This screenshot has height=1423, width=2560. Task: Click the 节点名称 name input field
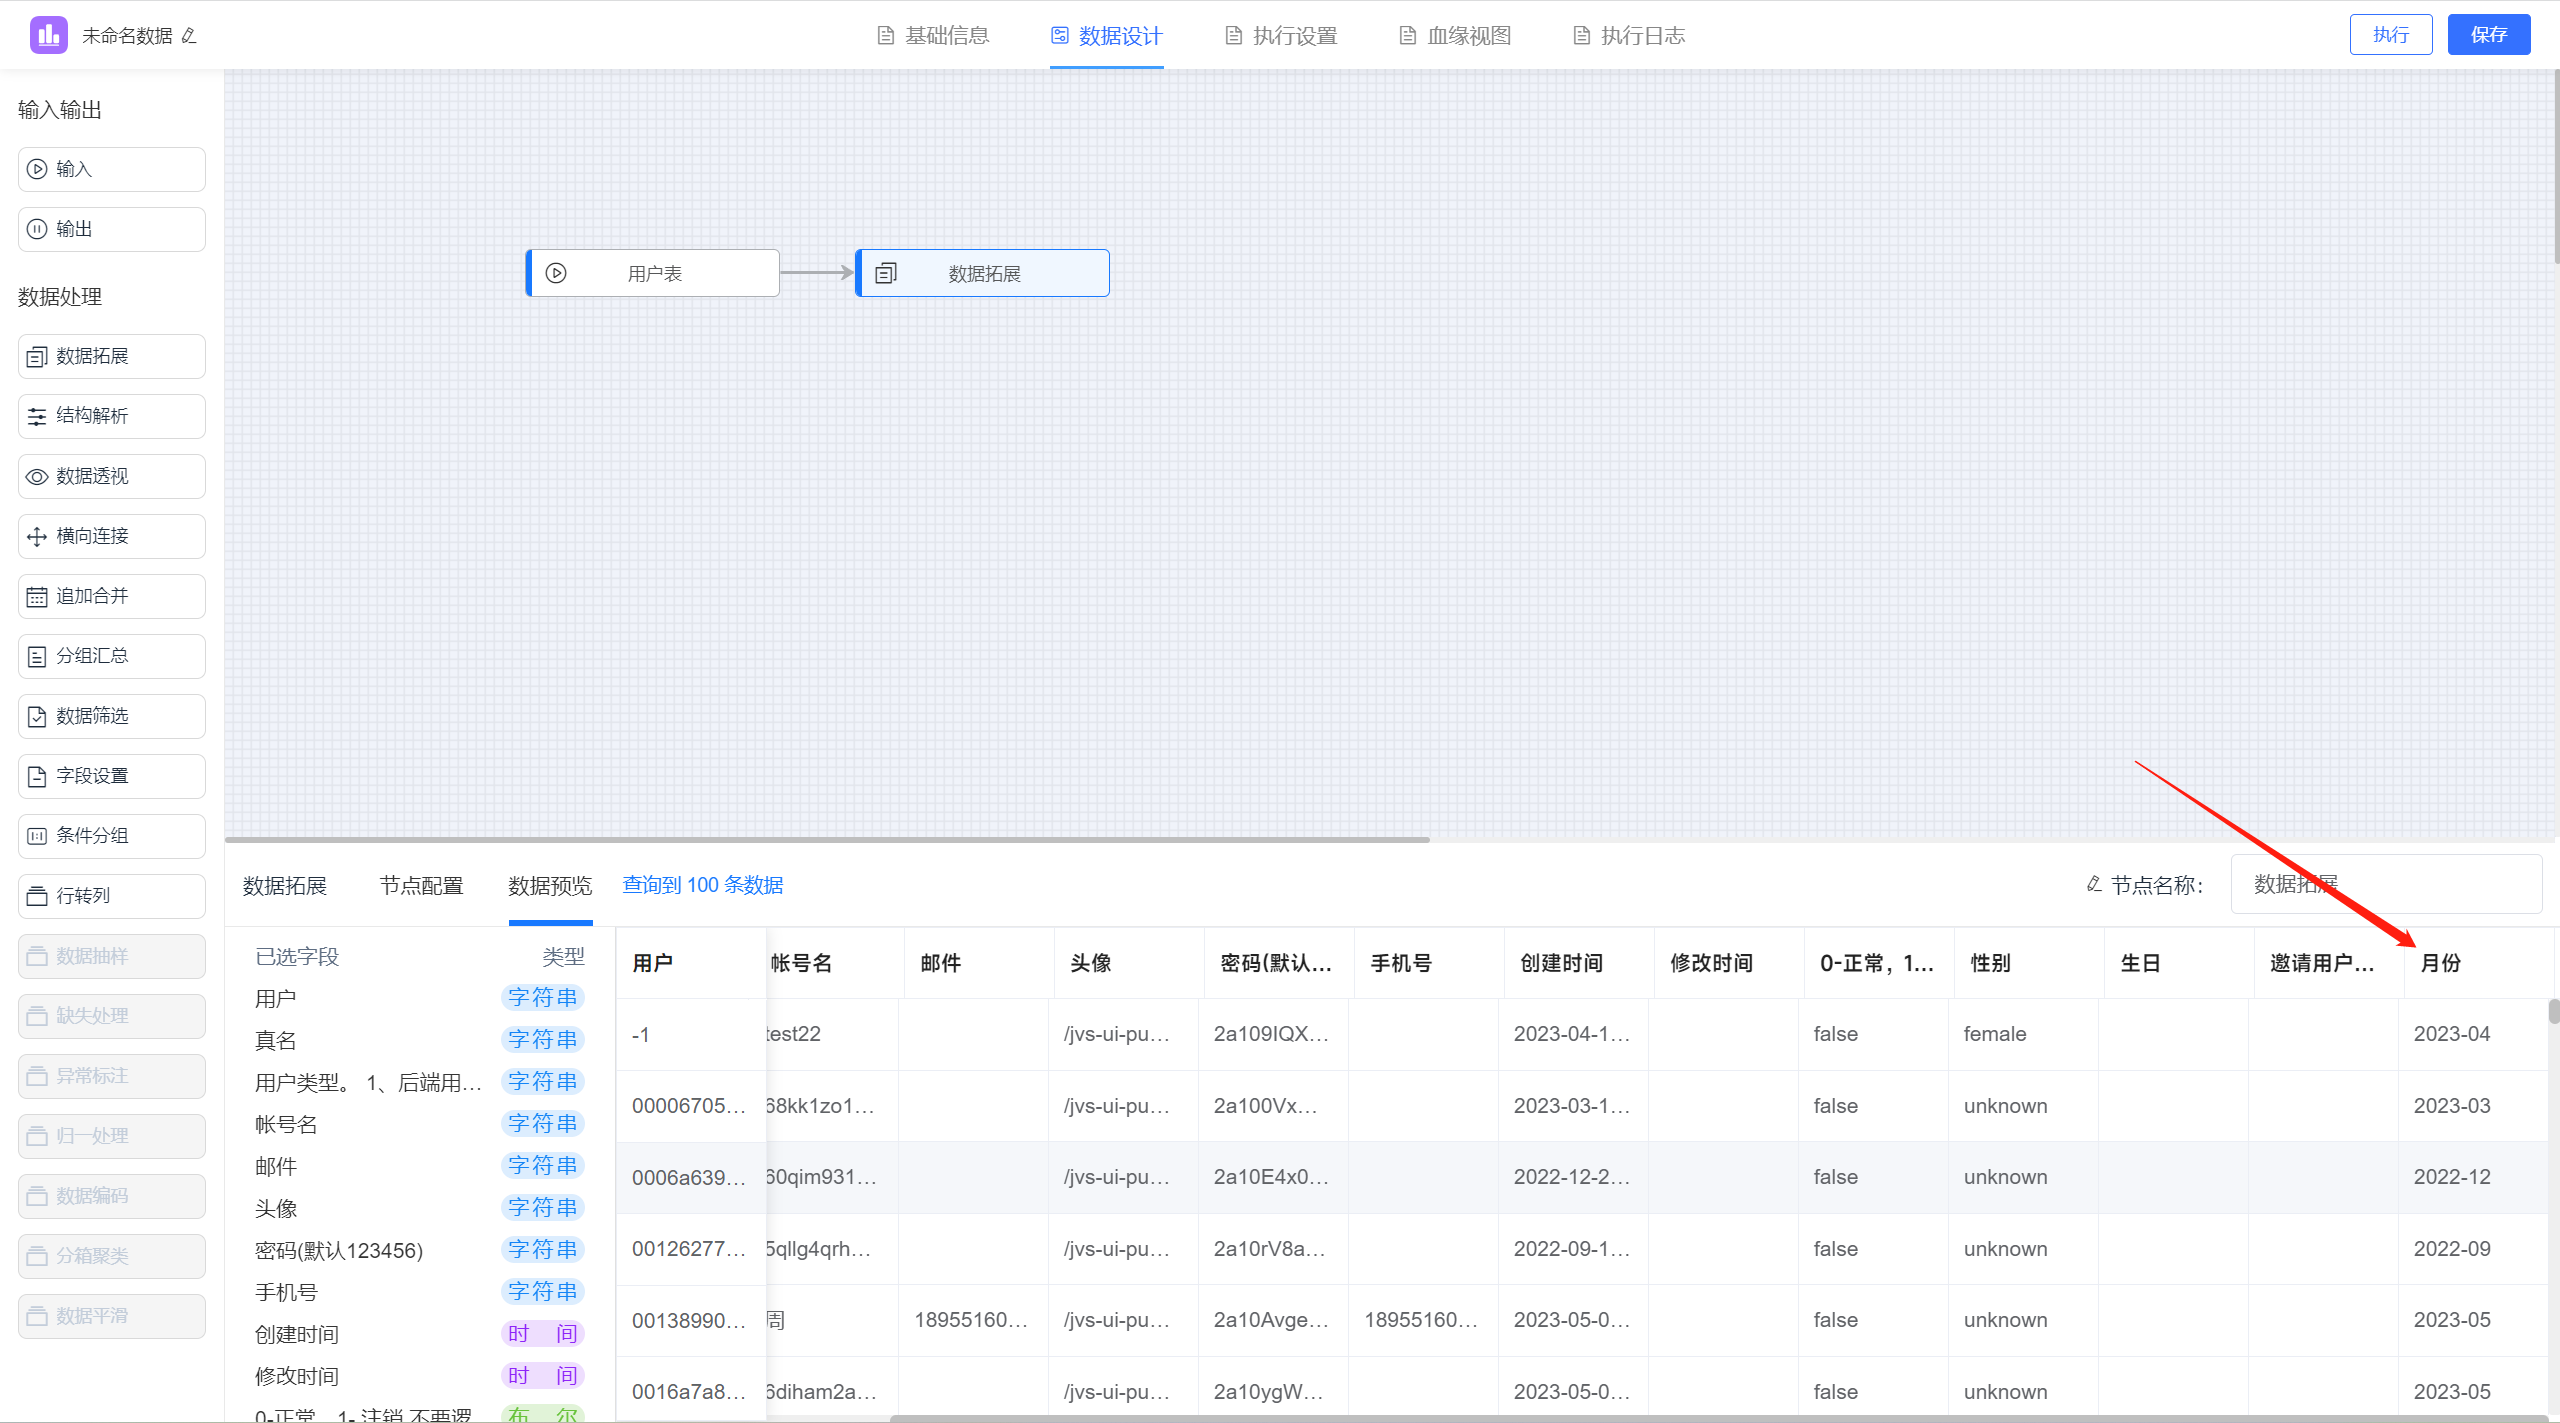click(2388, 884)
